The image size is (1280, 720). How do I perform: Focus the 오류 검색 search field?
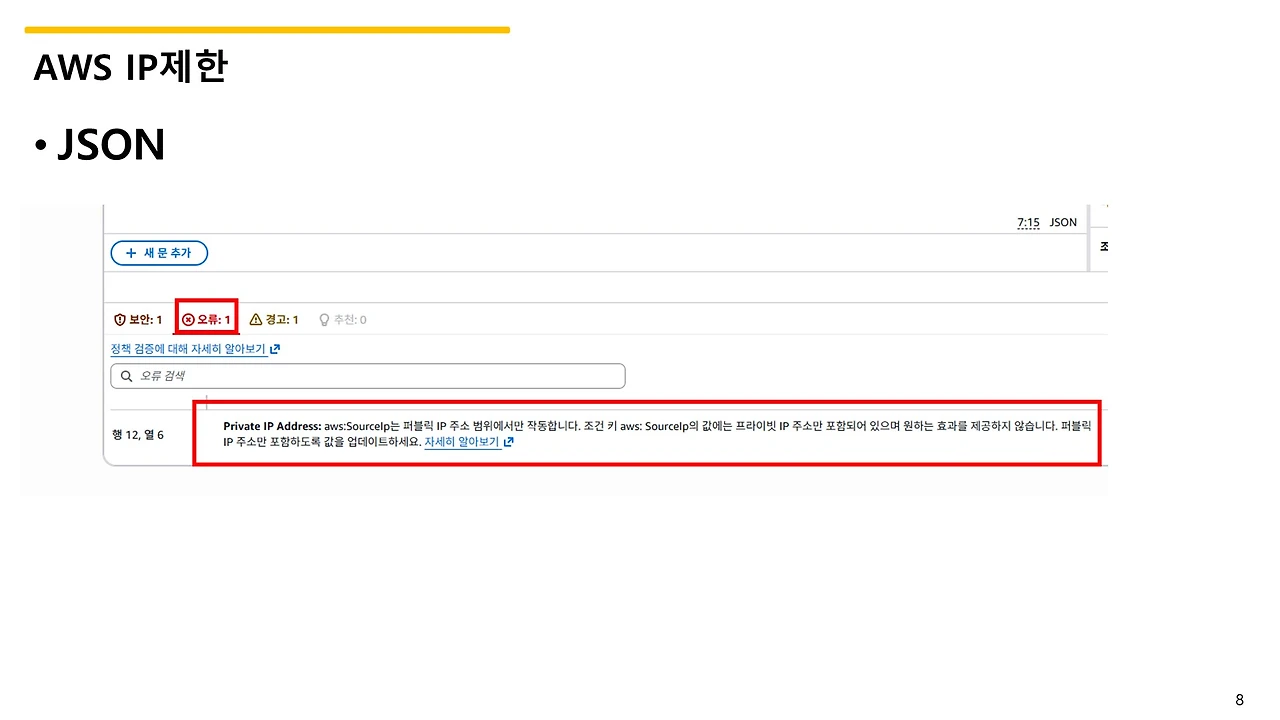tap(368, 376)
